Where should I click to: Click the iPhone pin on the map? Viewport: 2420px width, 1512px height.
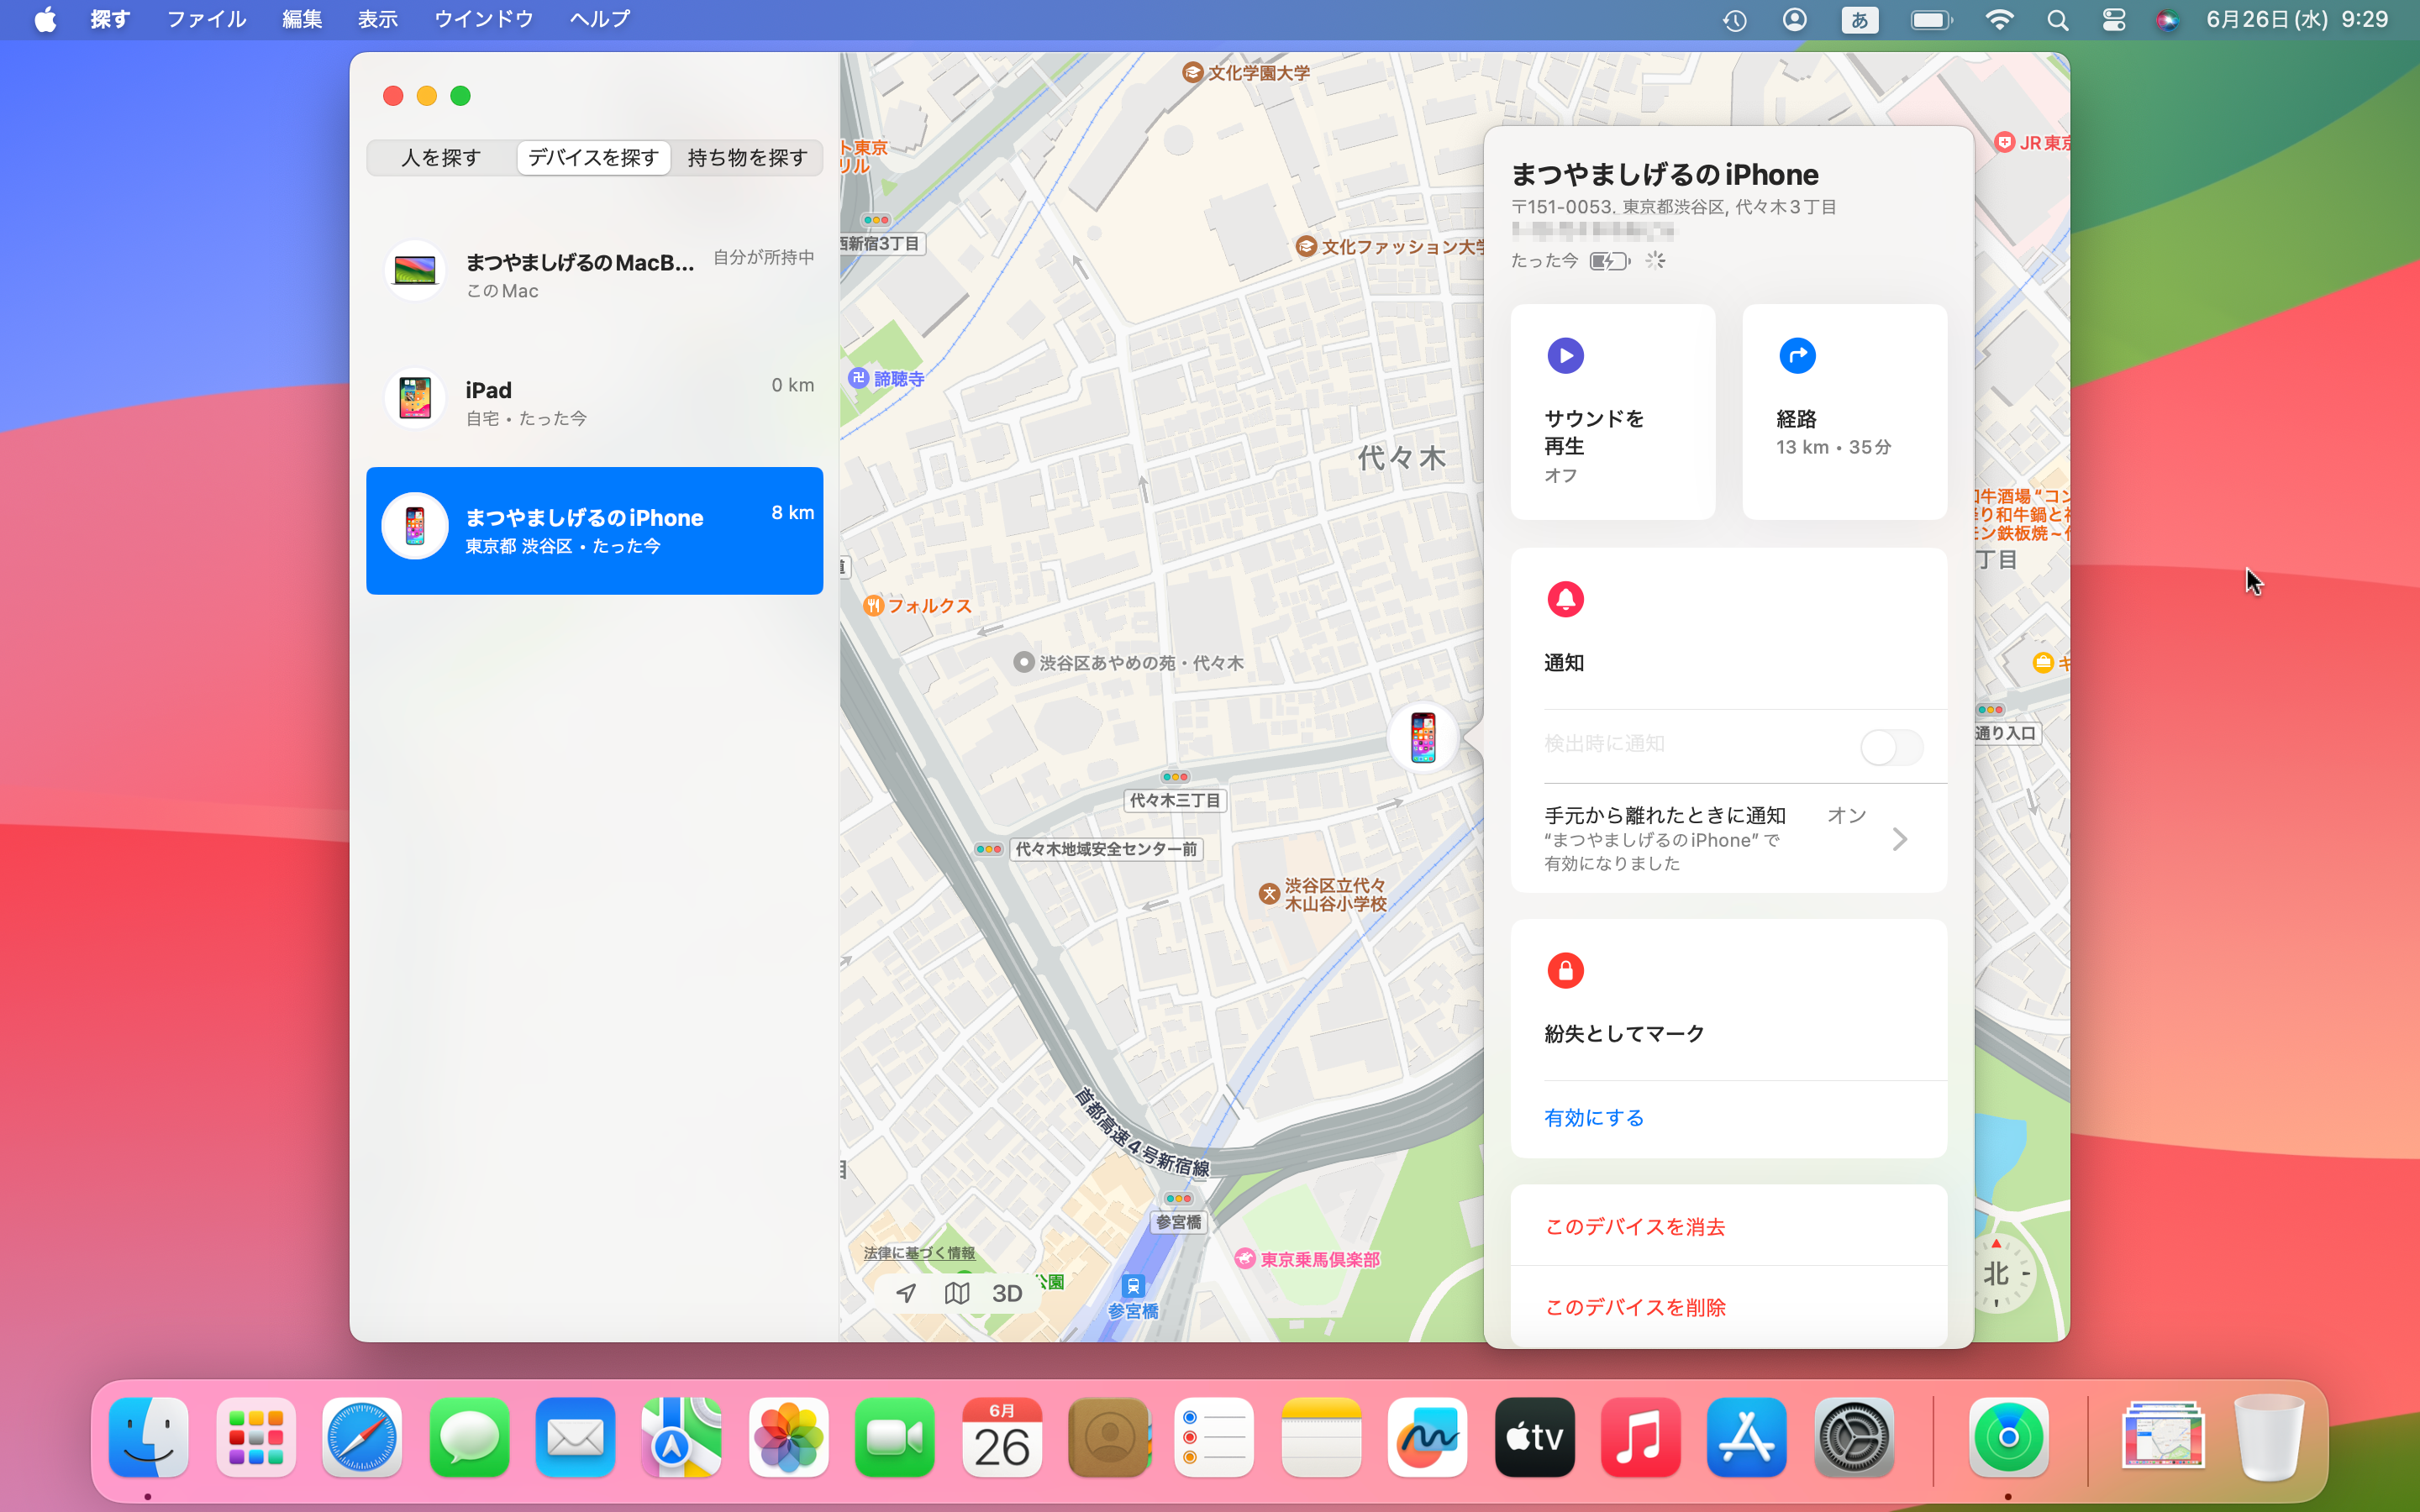[x=1423, y=738]
